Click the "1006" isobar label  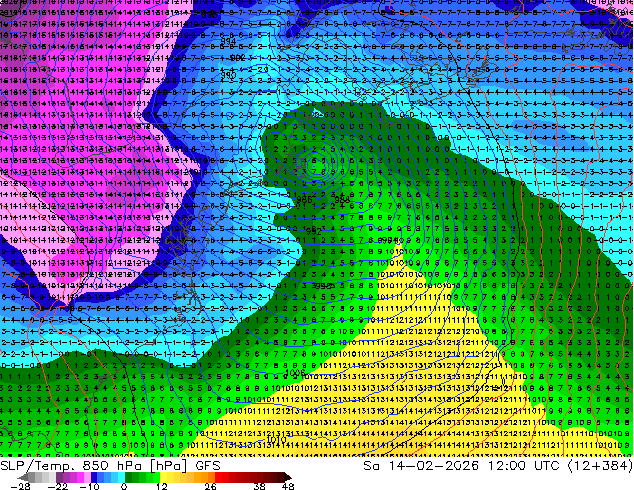pos(295,372)
